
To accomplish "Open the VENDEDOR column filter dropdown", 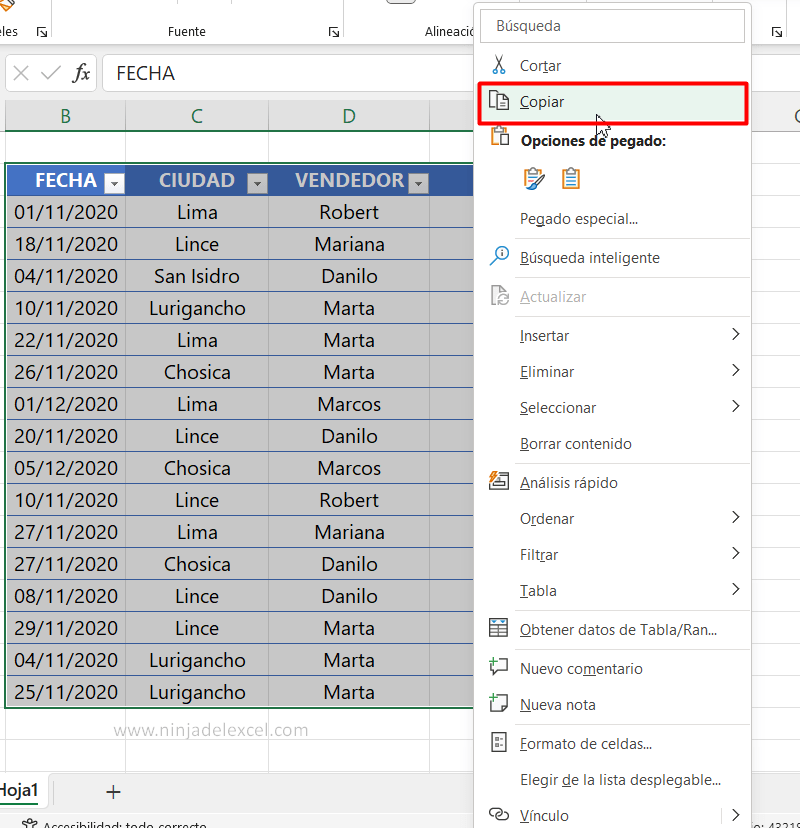I will pyautogui.click(x=417, y=182).
